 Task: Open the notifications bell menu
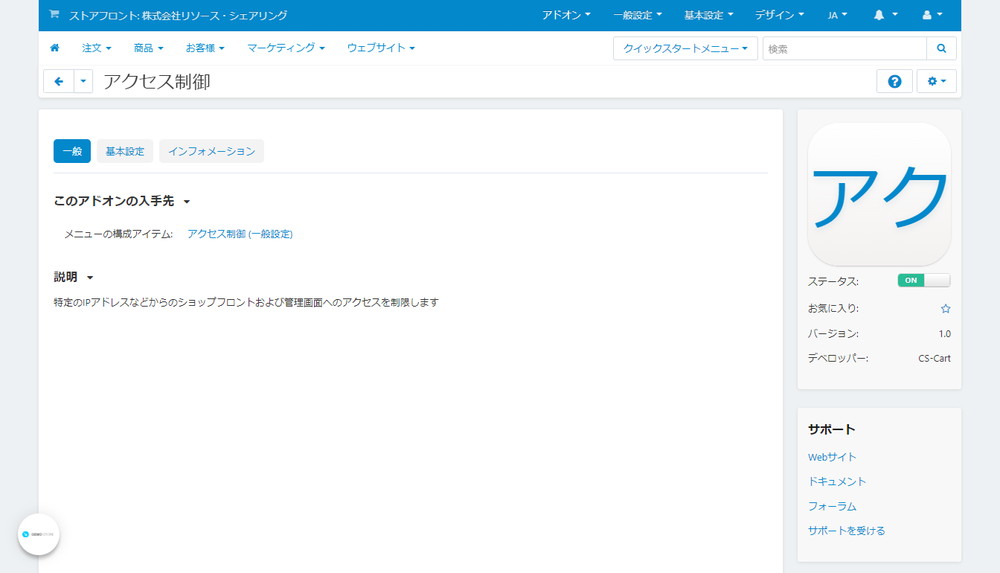click(x=885, y=15)
